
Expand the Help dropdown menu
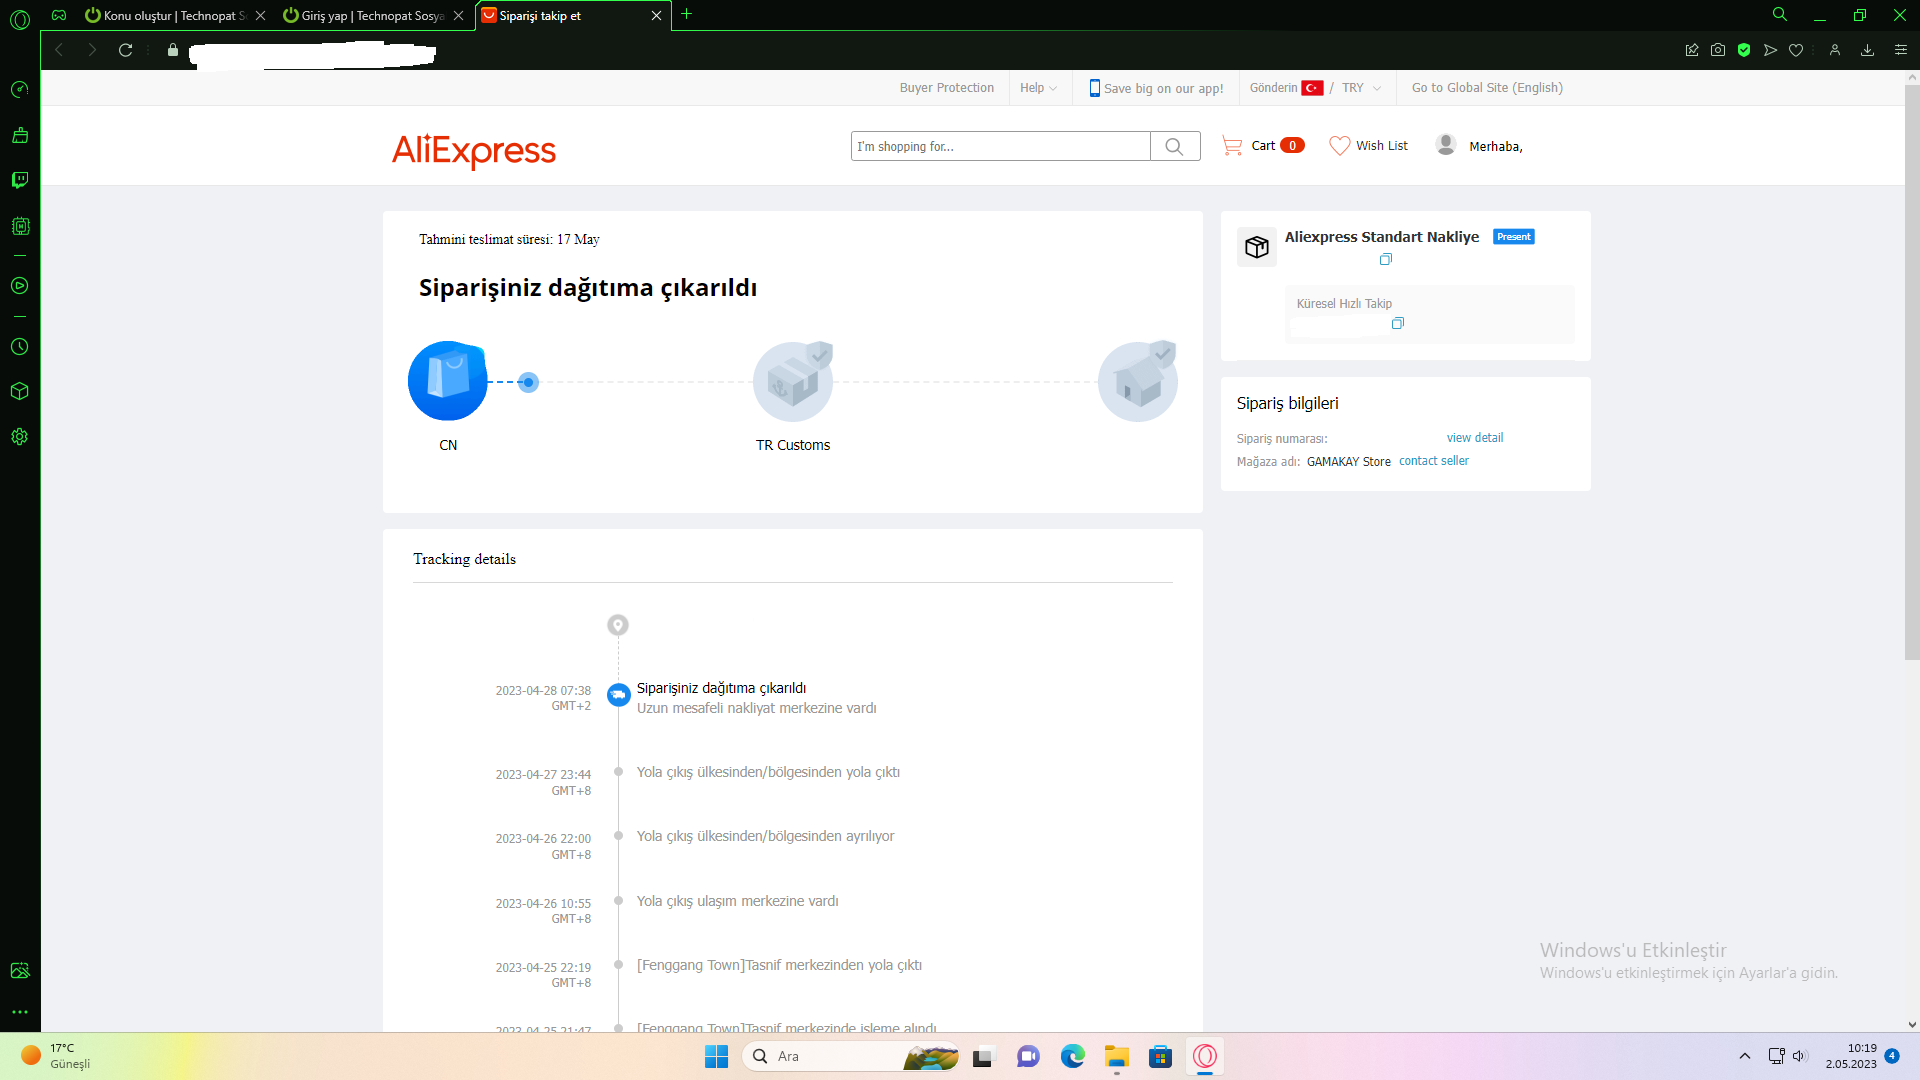click(x=1039, y=88)
